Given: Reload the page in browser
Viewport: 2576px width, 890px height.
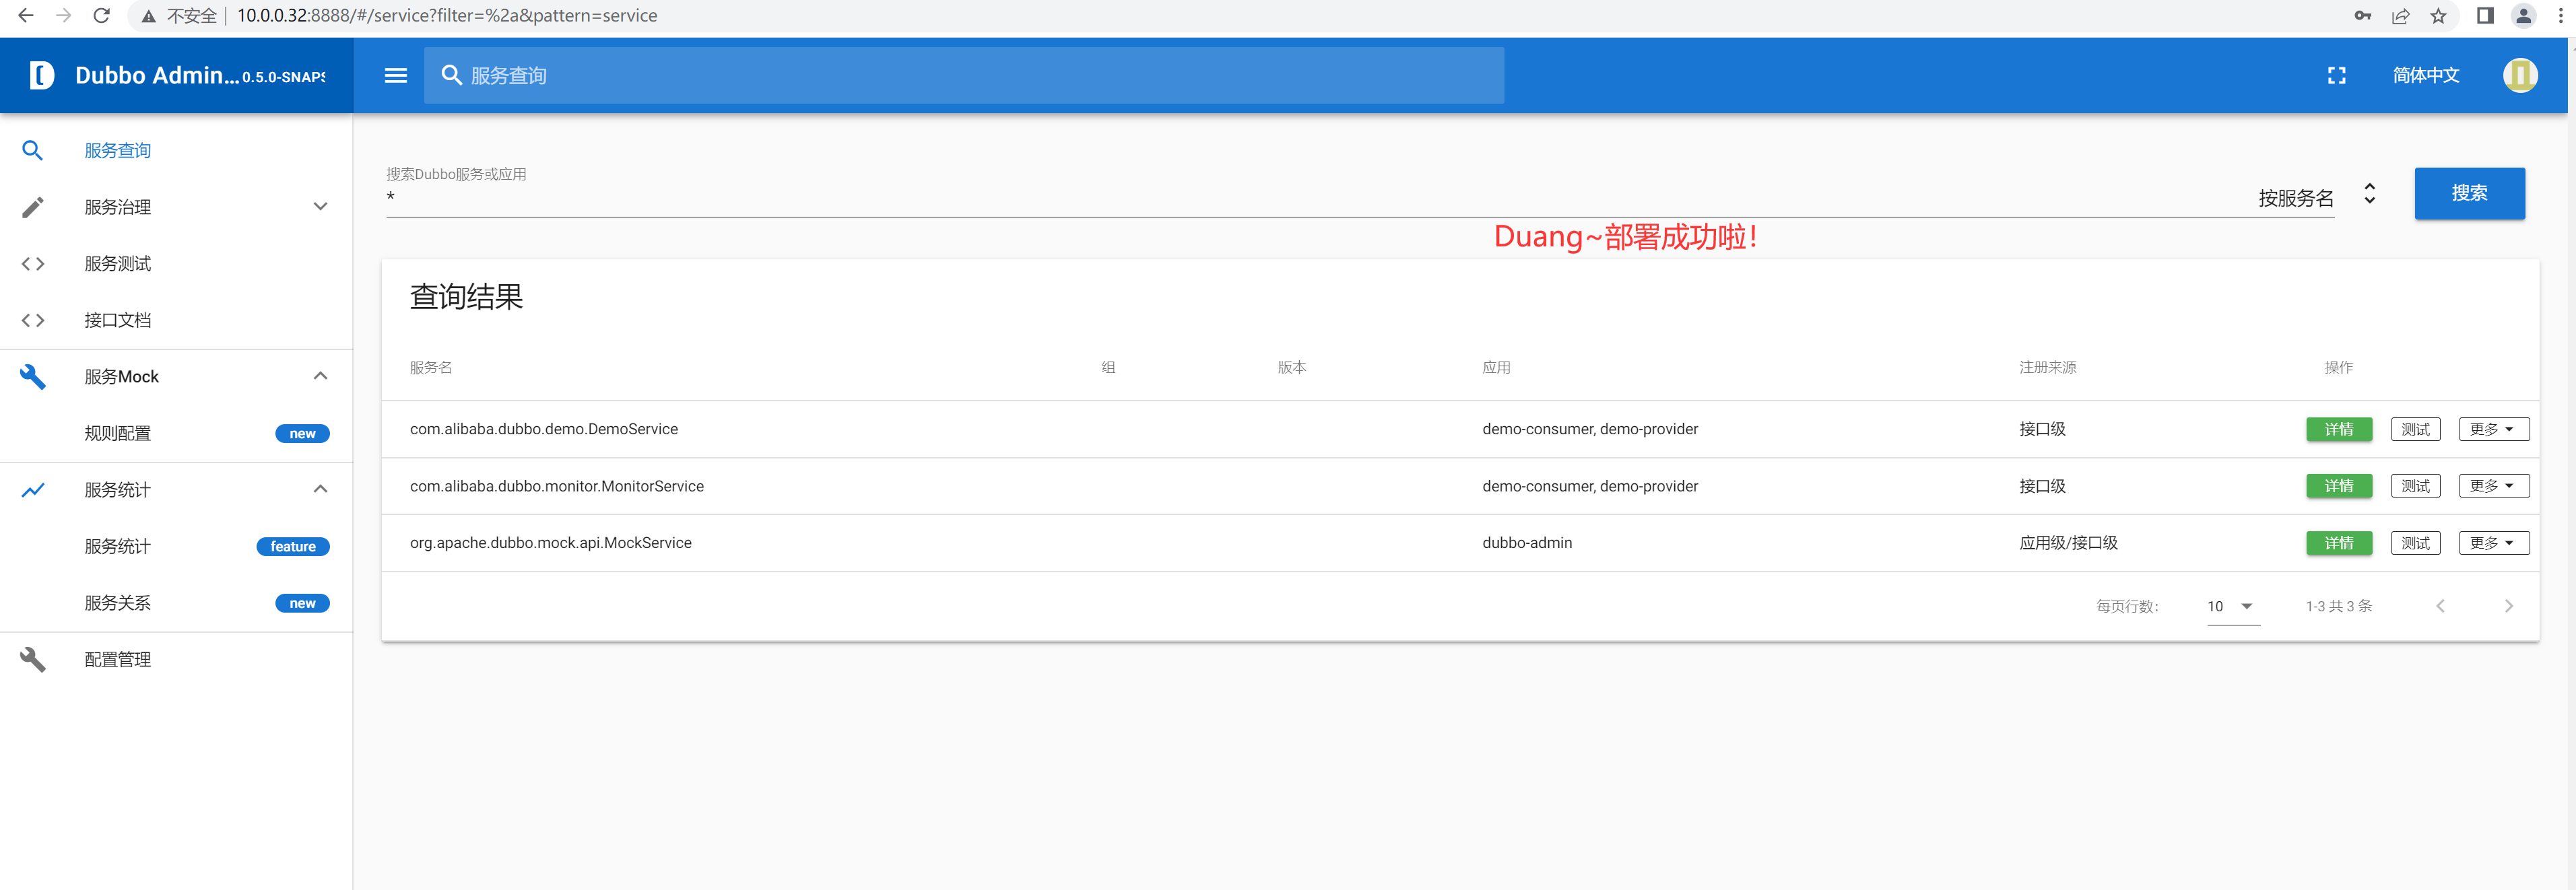Looking at the screenshot, I should [x=101, y=16].
